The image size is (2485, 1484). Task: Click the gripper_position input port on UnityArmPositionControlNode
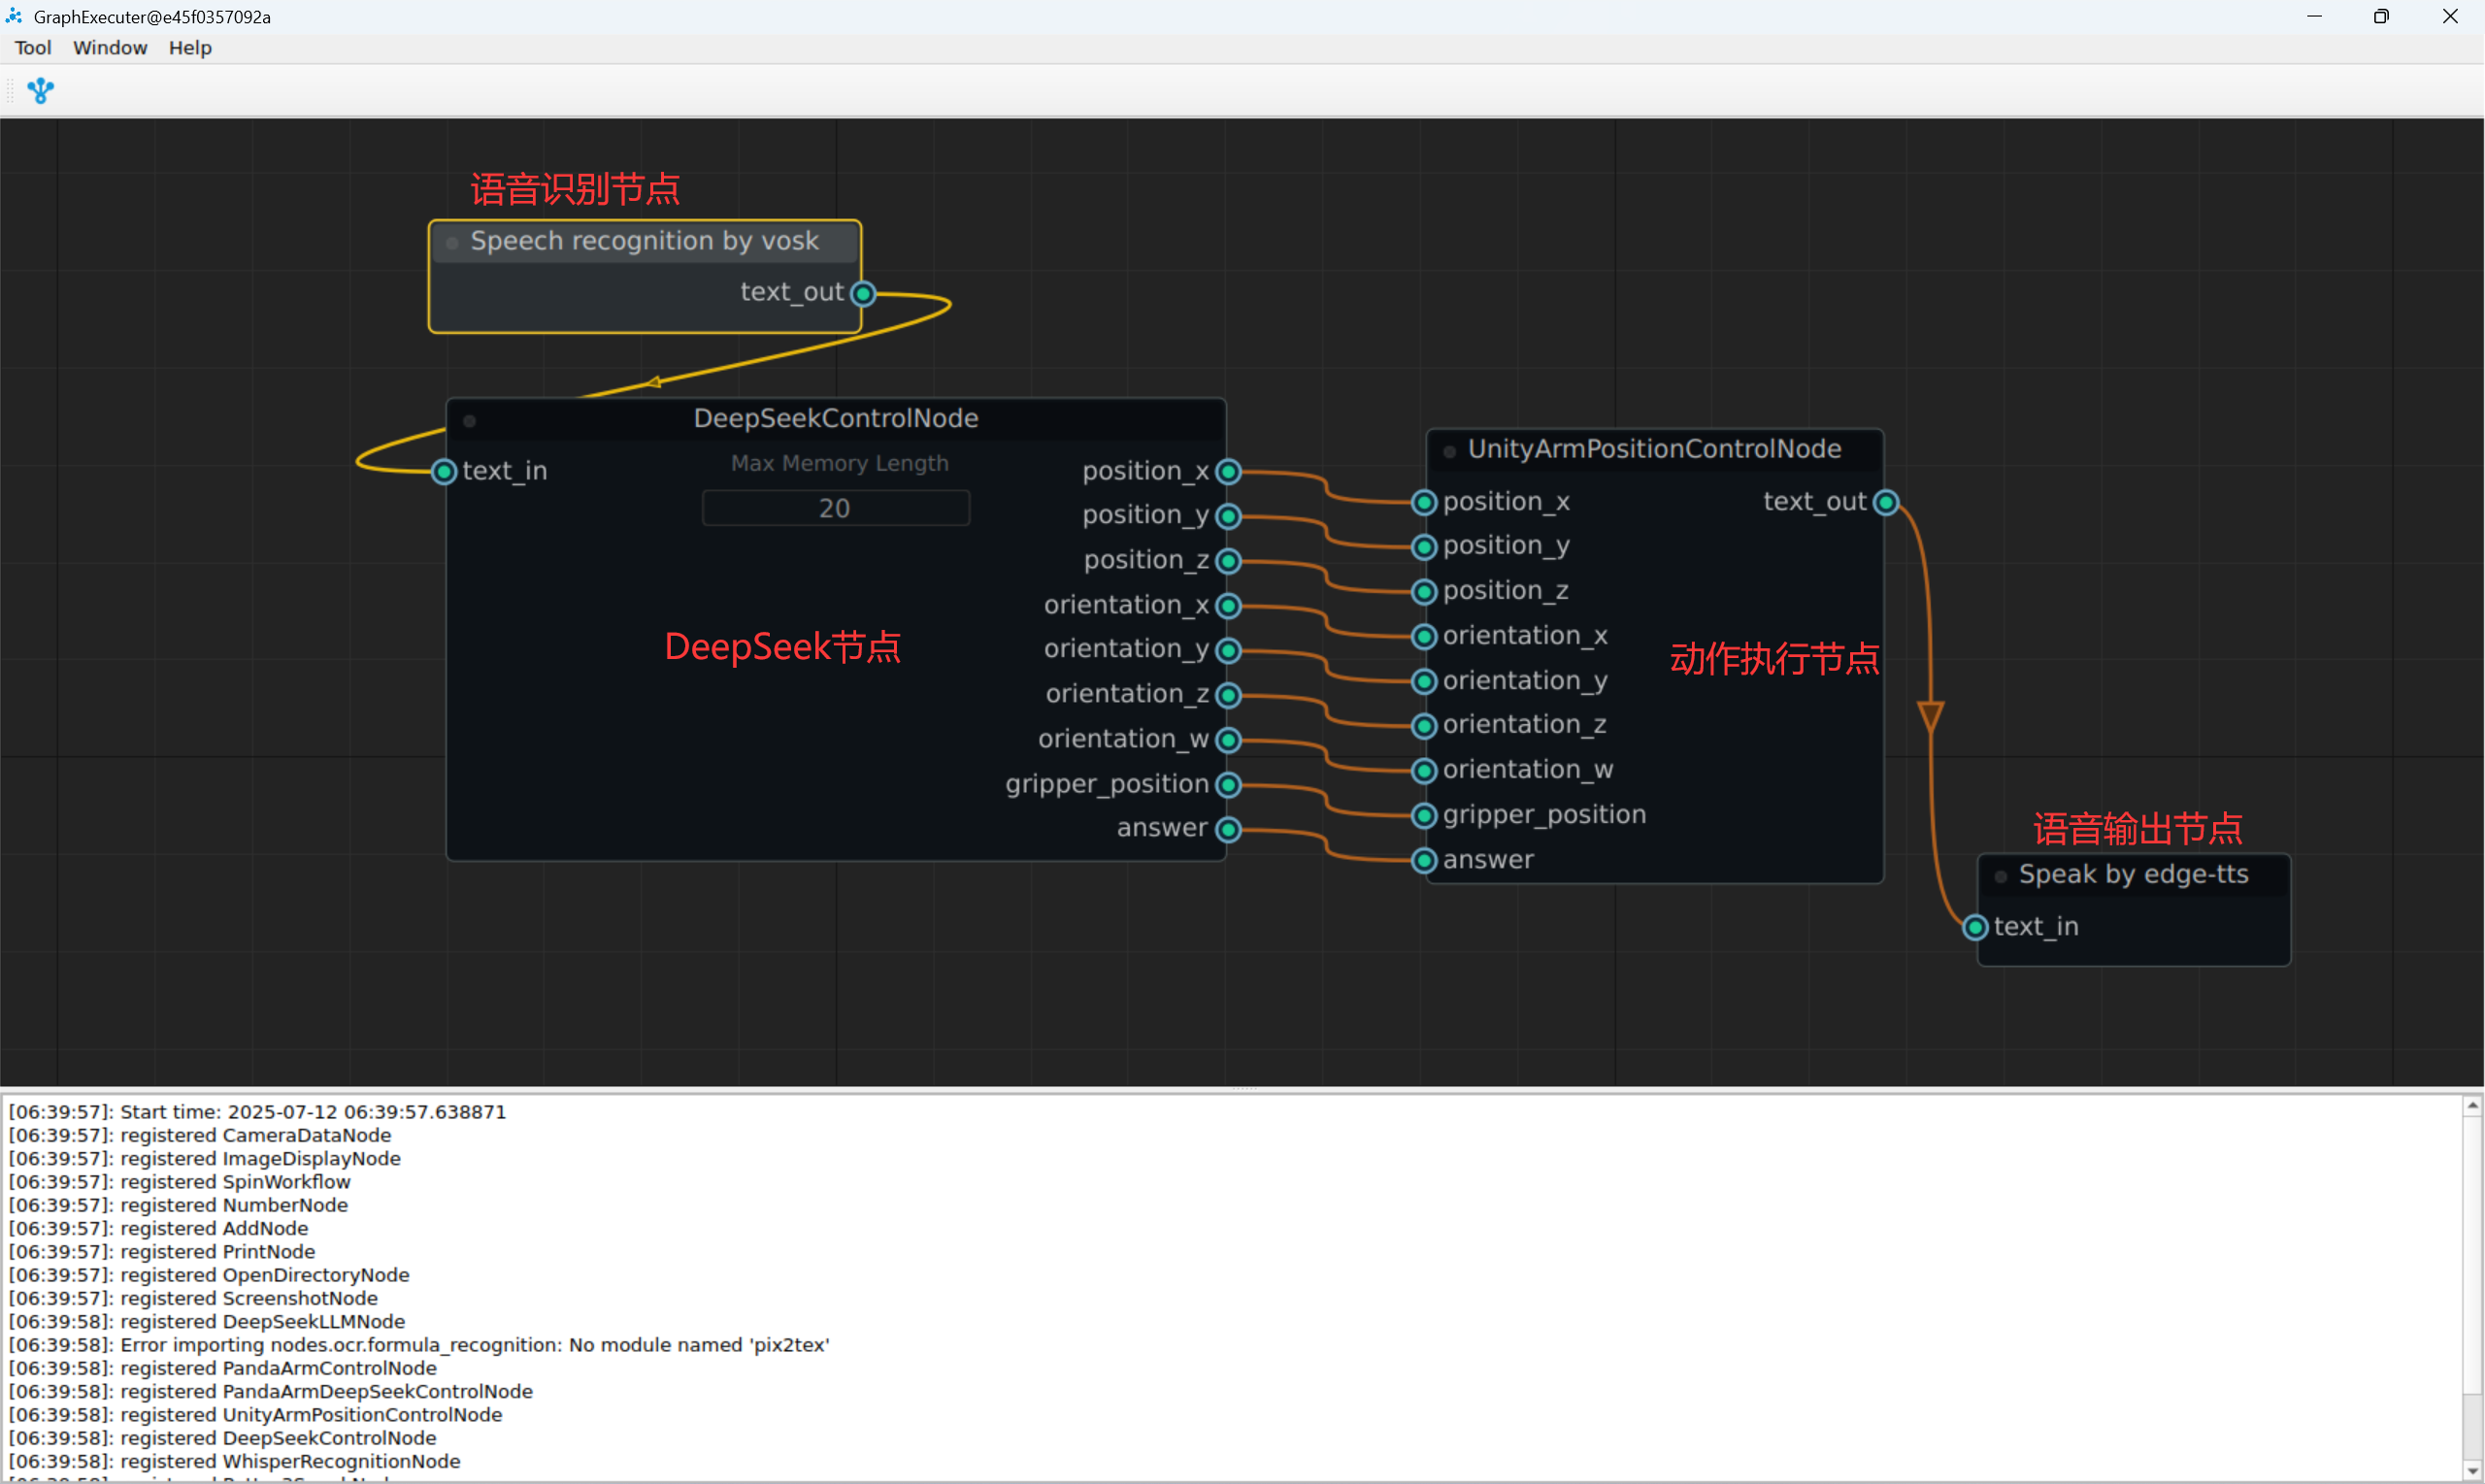pyautogui.click(x=1424, y=816)
